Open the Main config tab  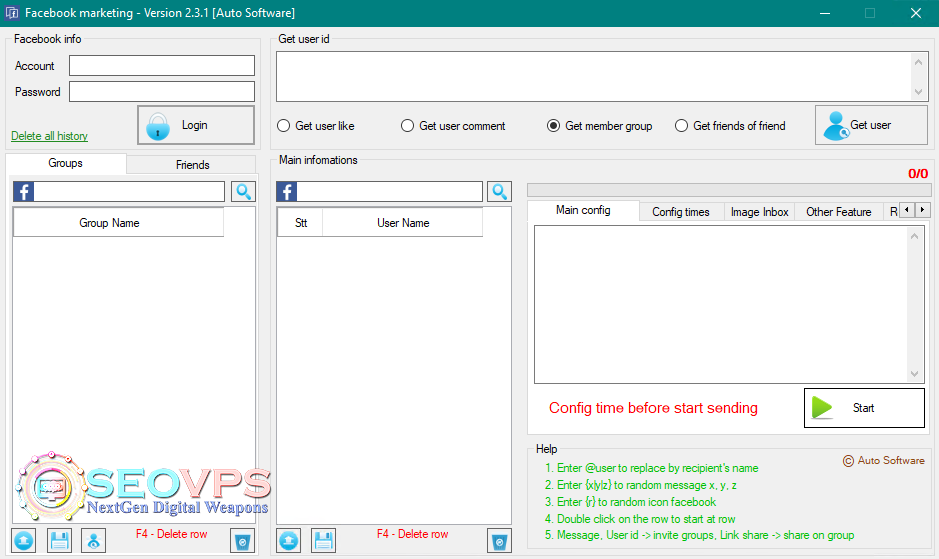tap(583, 210)
